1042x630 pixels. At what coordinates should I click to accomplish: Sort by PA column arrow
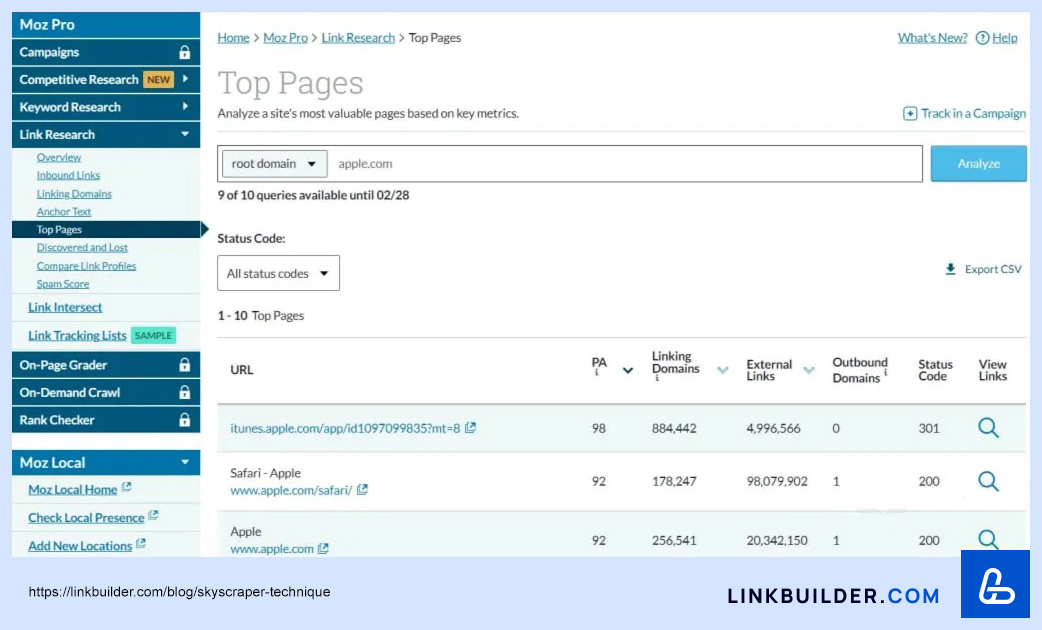627,370
